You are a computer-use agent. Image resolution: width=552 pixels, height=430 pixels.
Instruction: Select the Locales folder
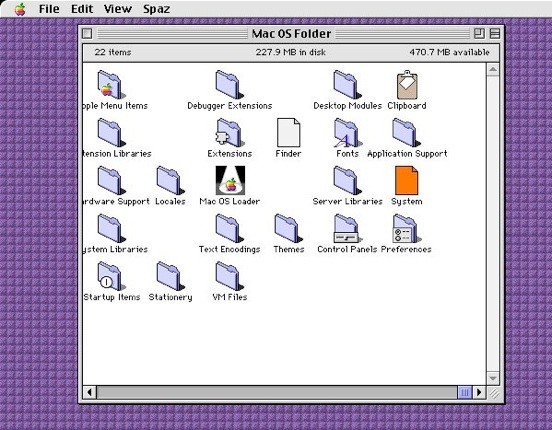(x=170, y=180)
